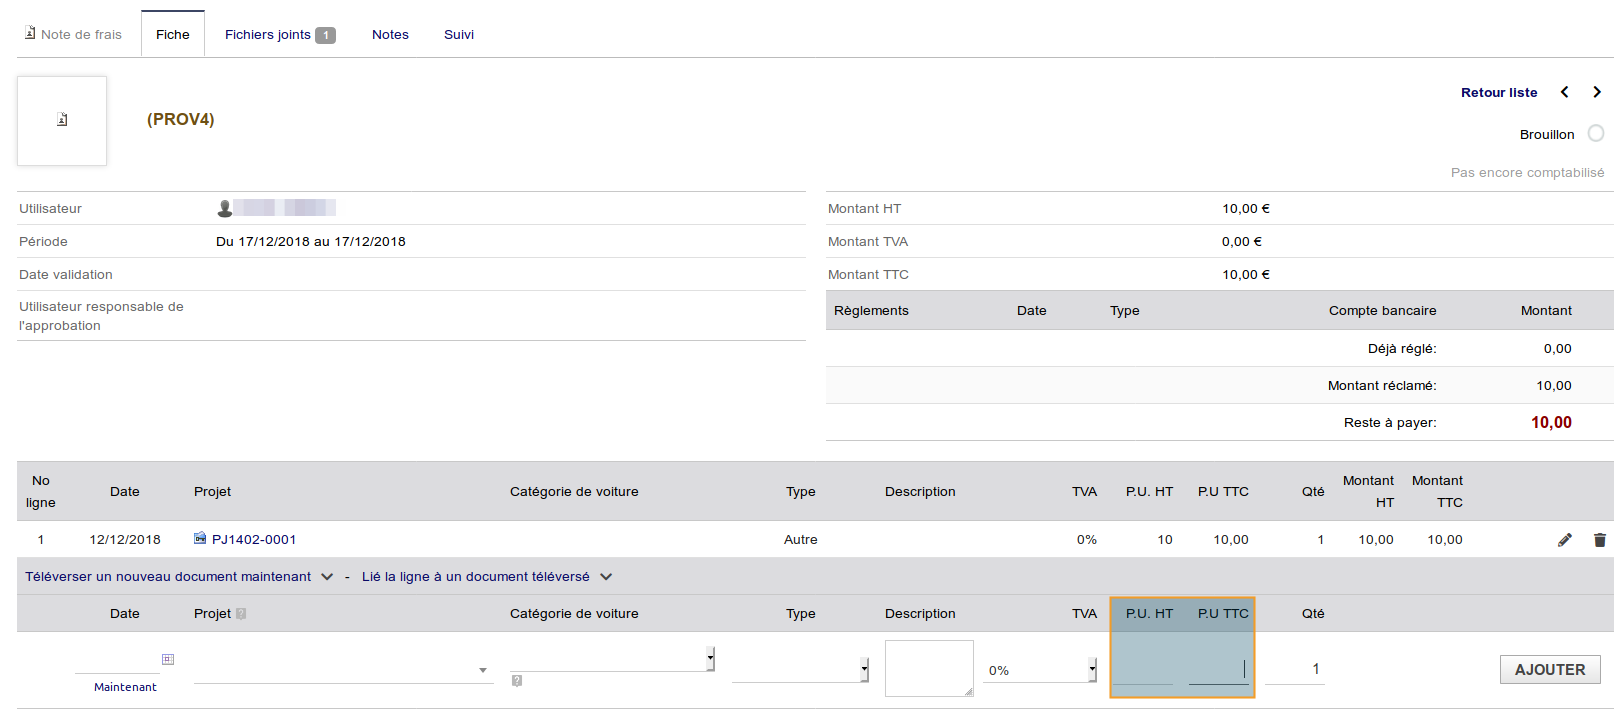Screen dimensions: 1615x718
Task: Go to next record with right chevron
Action: (1597, 92)
